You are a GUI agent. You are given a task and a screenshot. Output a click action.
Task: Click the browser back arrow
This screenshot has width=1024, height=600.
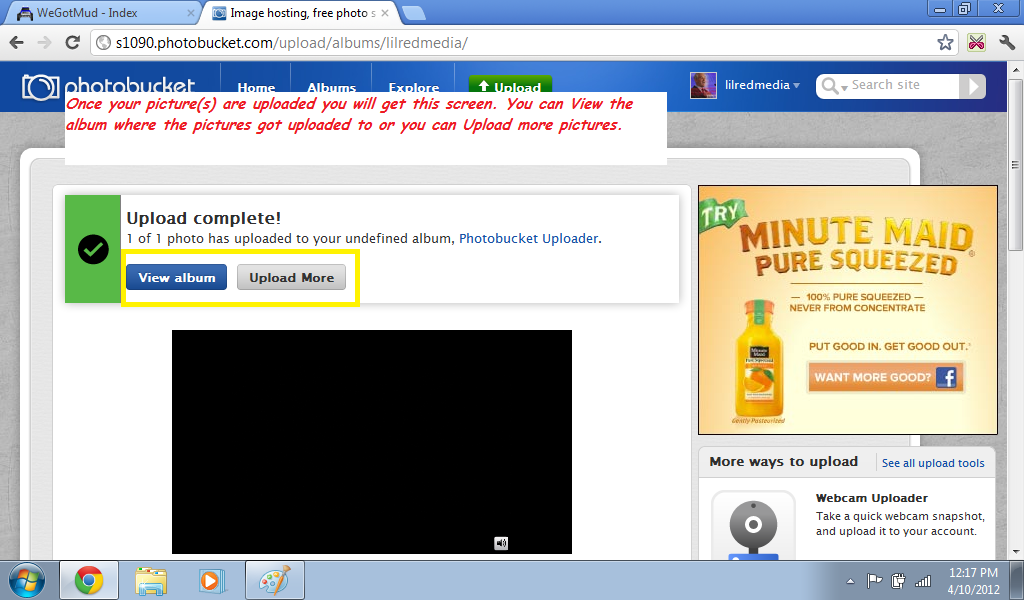tap(17, 43)
